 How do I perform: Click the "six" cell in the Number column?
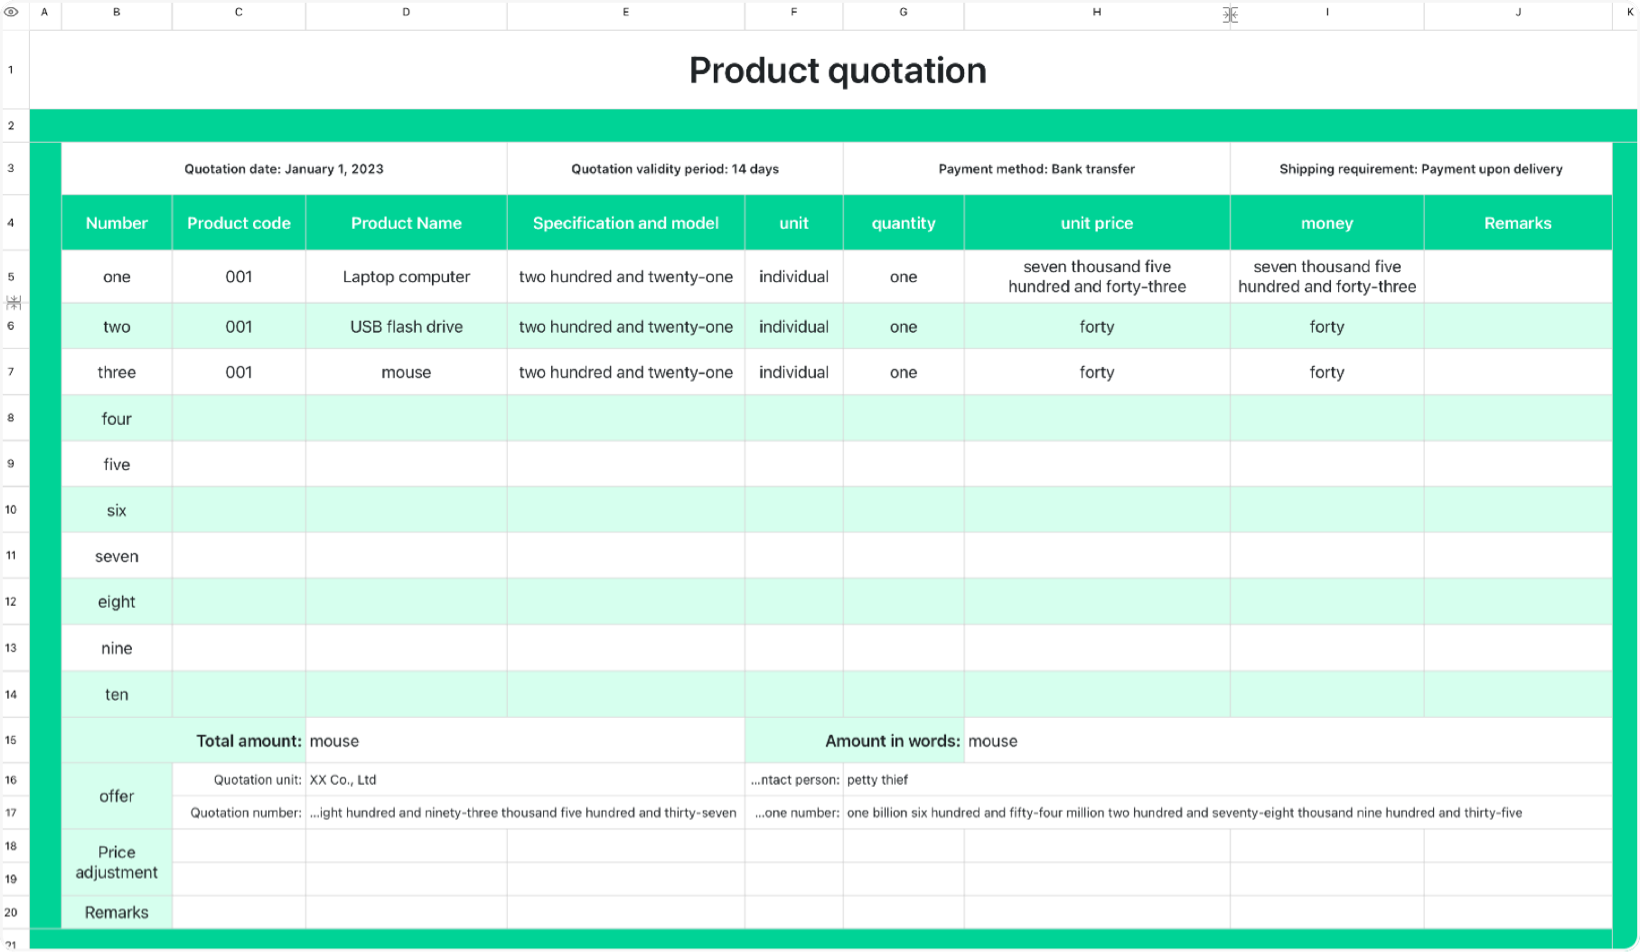tap(117, 510)
